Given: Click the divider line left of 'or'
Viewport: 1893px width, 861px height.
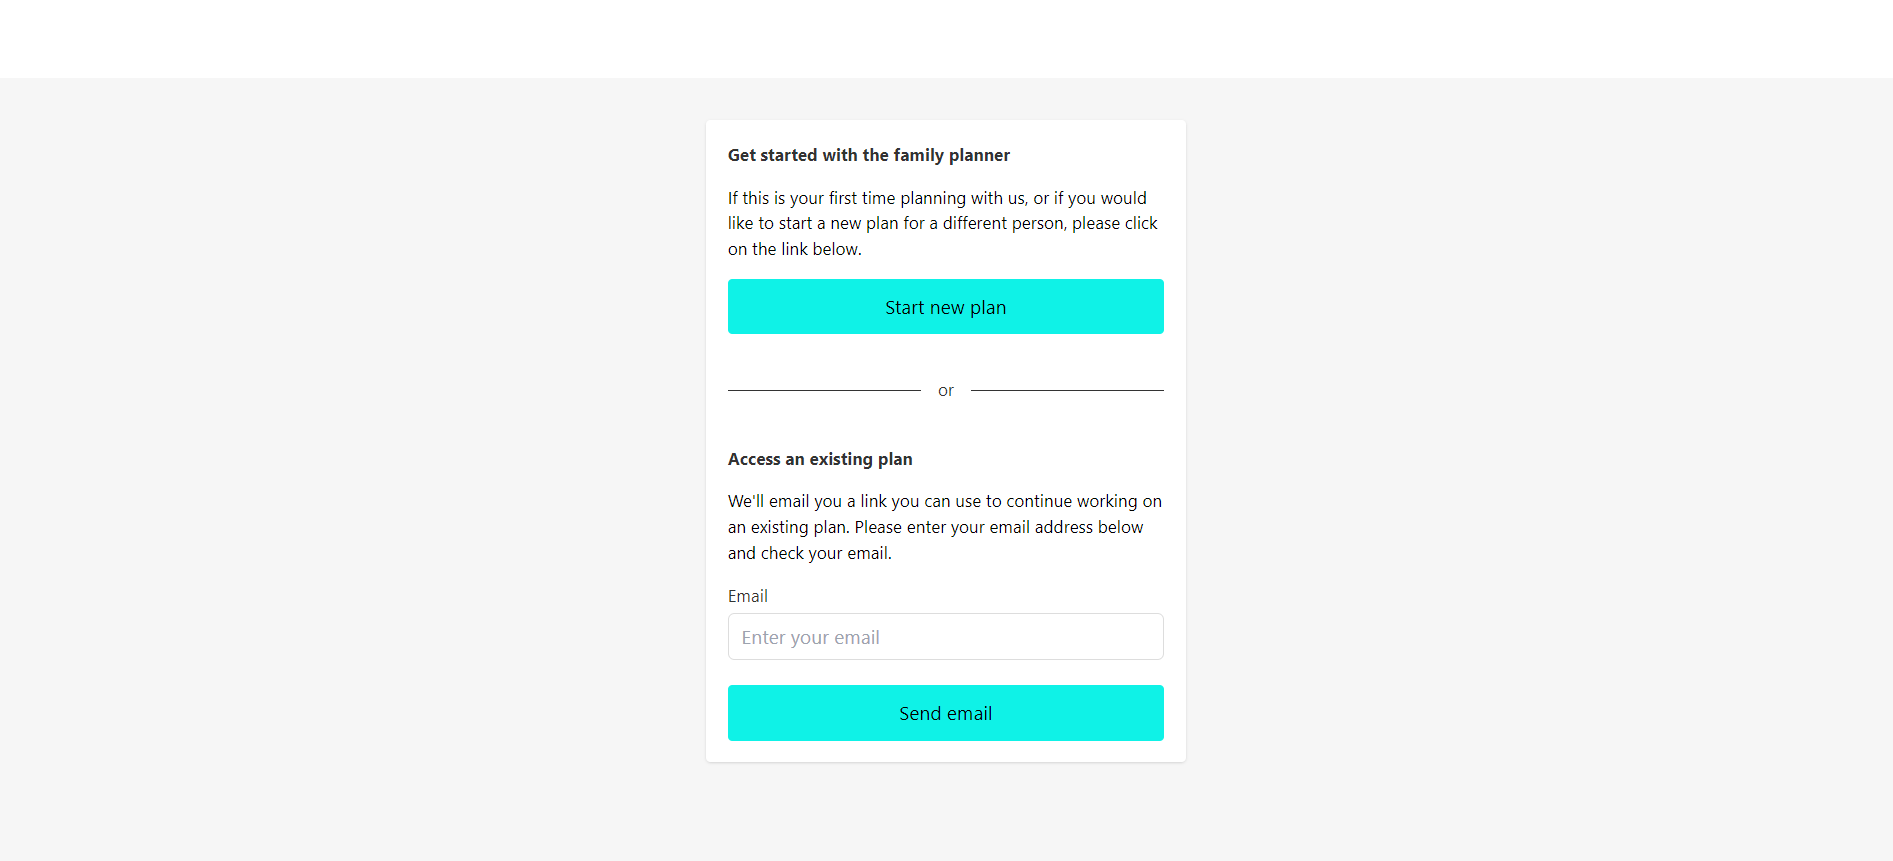Looking at the screenshot, I should tap(823, 390).
